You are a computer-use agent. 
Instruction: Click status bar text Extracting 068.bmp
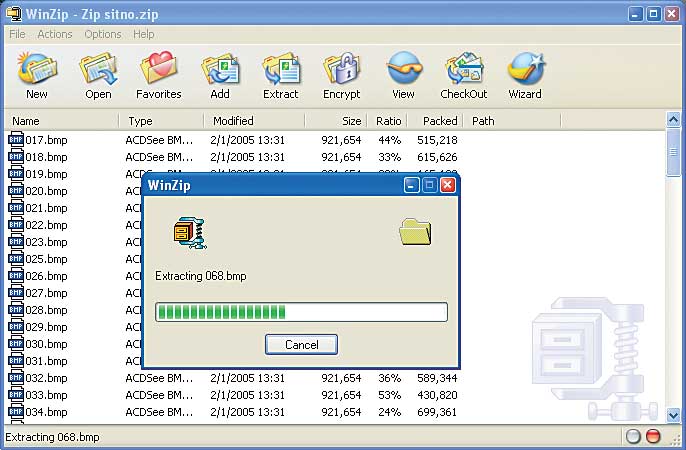52,437
